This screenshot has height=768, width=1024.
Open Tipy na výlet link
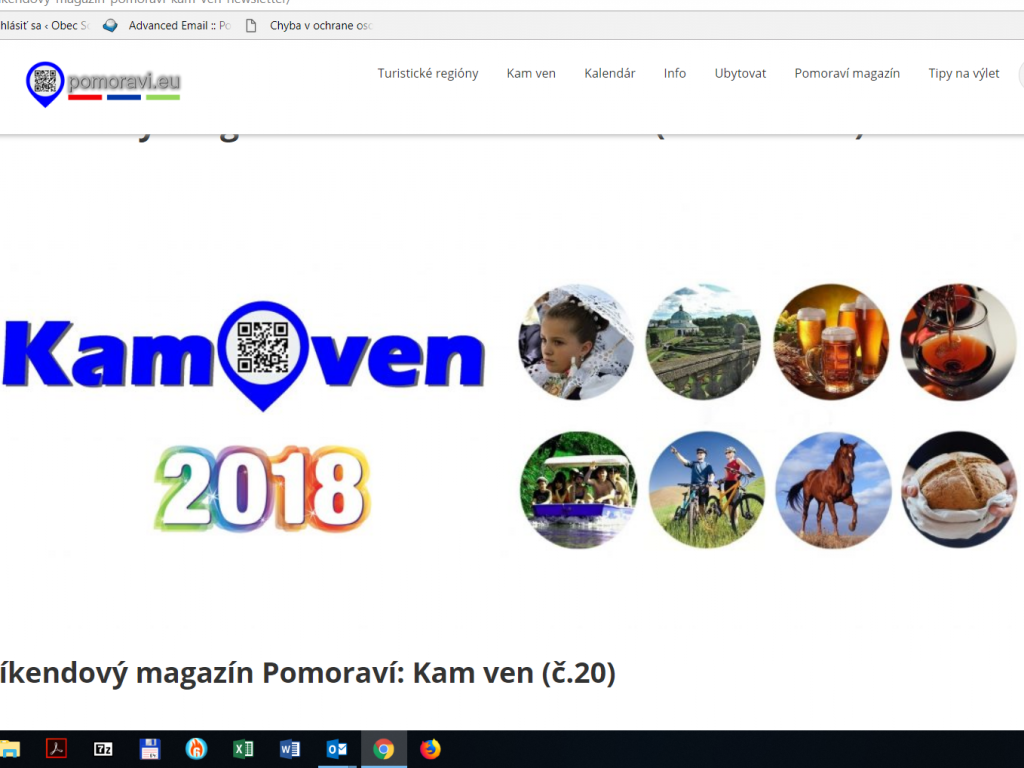coord(963,73)
